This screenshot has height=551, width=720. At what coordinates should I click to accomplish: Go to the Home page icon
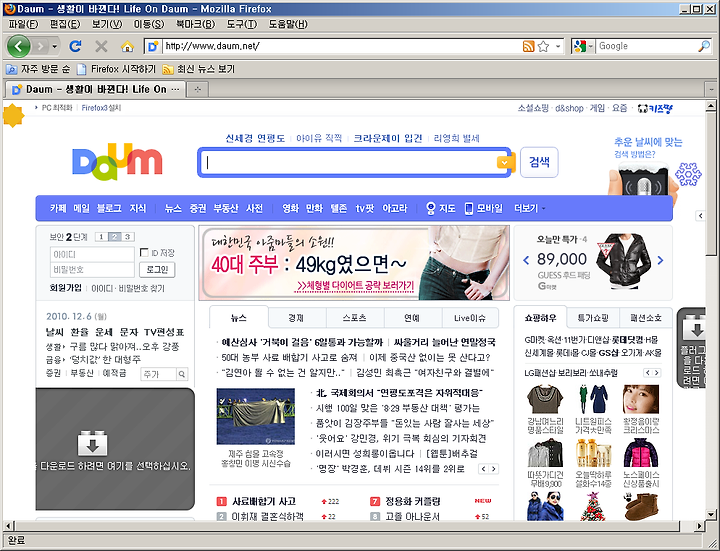click(x=127, y=46)
